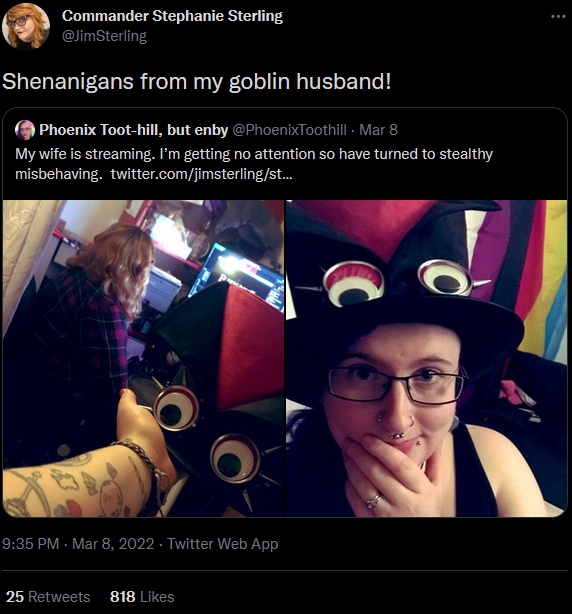Screen dimensions: 572x614
Task: View the right selfie photo with hat
Action: (426, 358)
